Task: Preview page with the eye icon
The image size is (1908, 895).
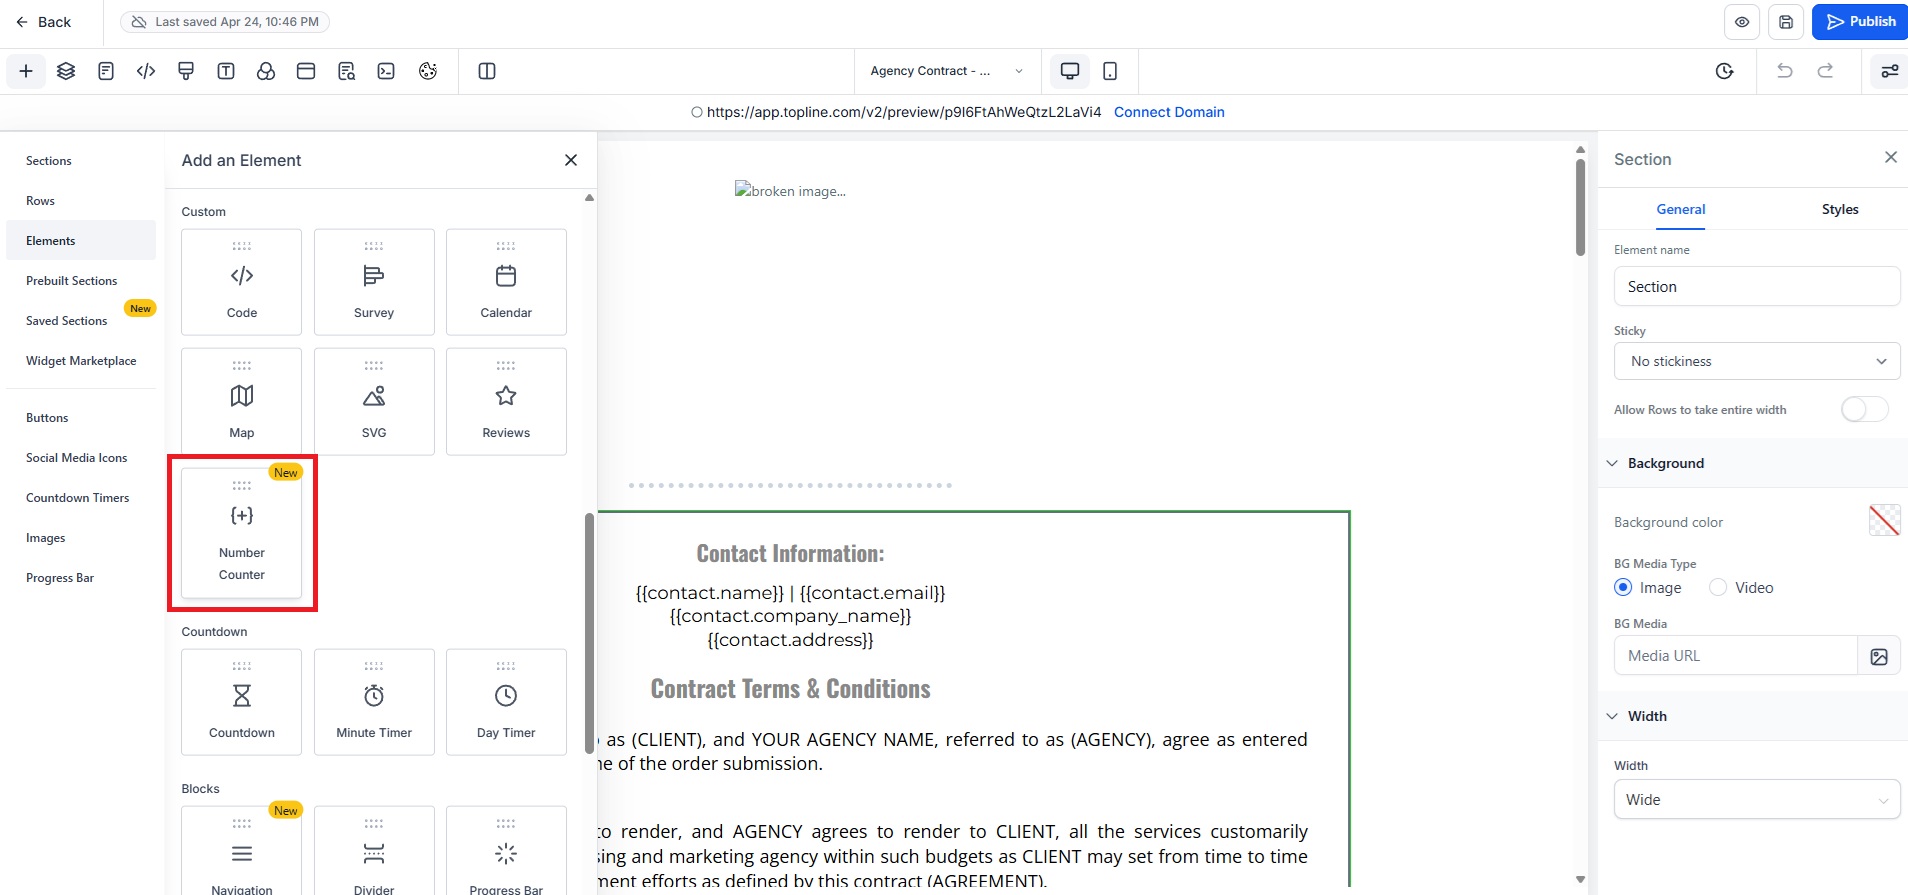Action: 1742,22
